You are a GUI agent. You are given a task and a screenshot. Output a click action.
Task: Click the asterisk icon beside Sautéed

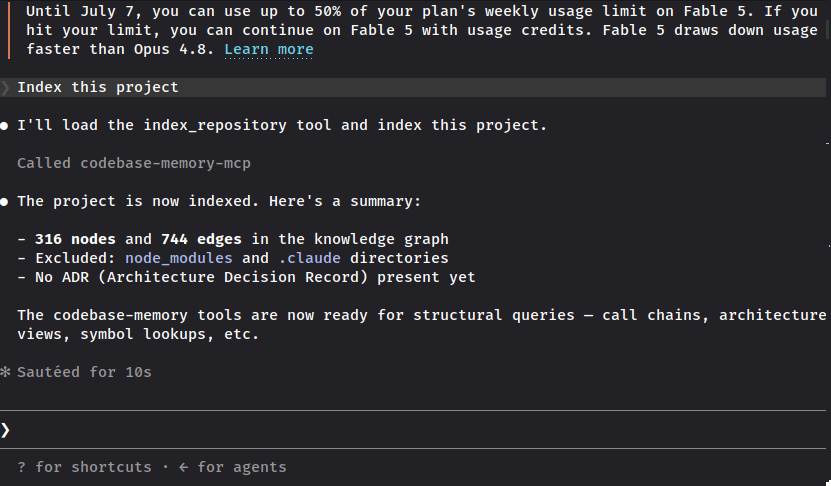click(5, 372)
